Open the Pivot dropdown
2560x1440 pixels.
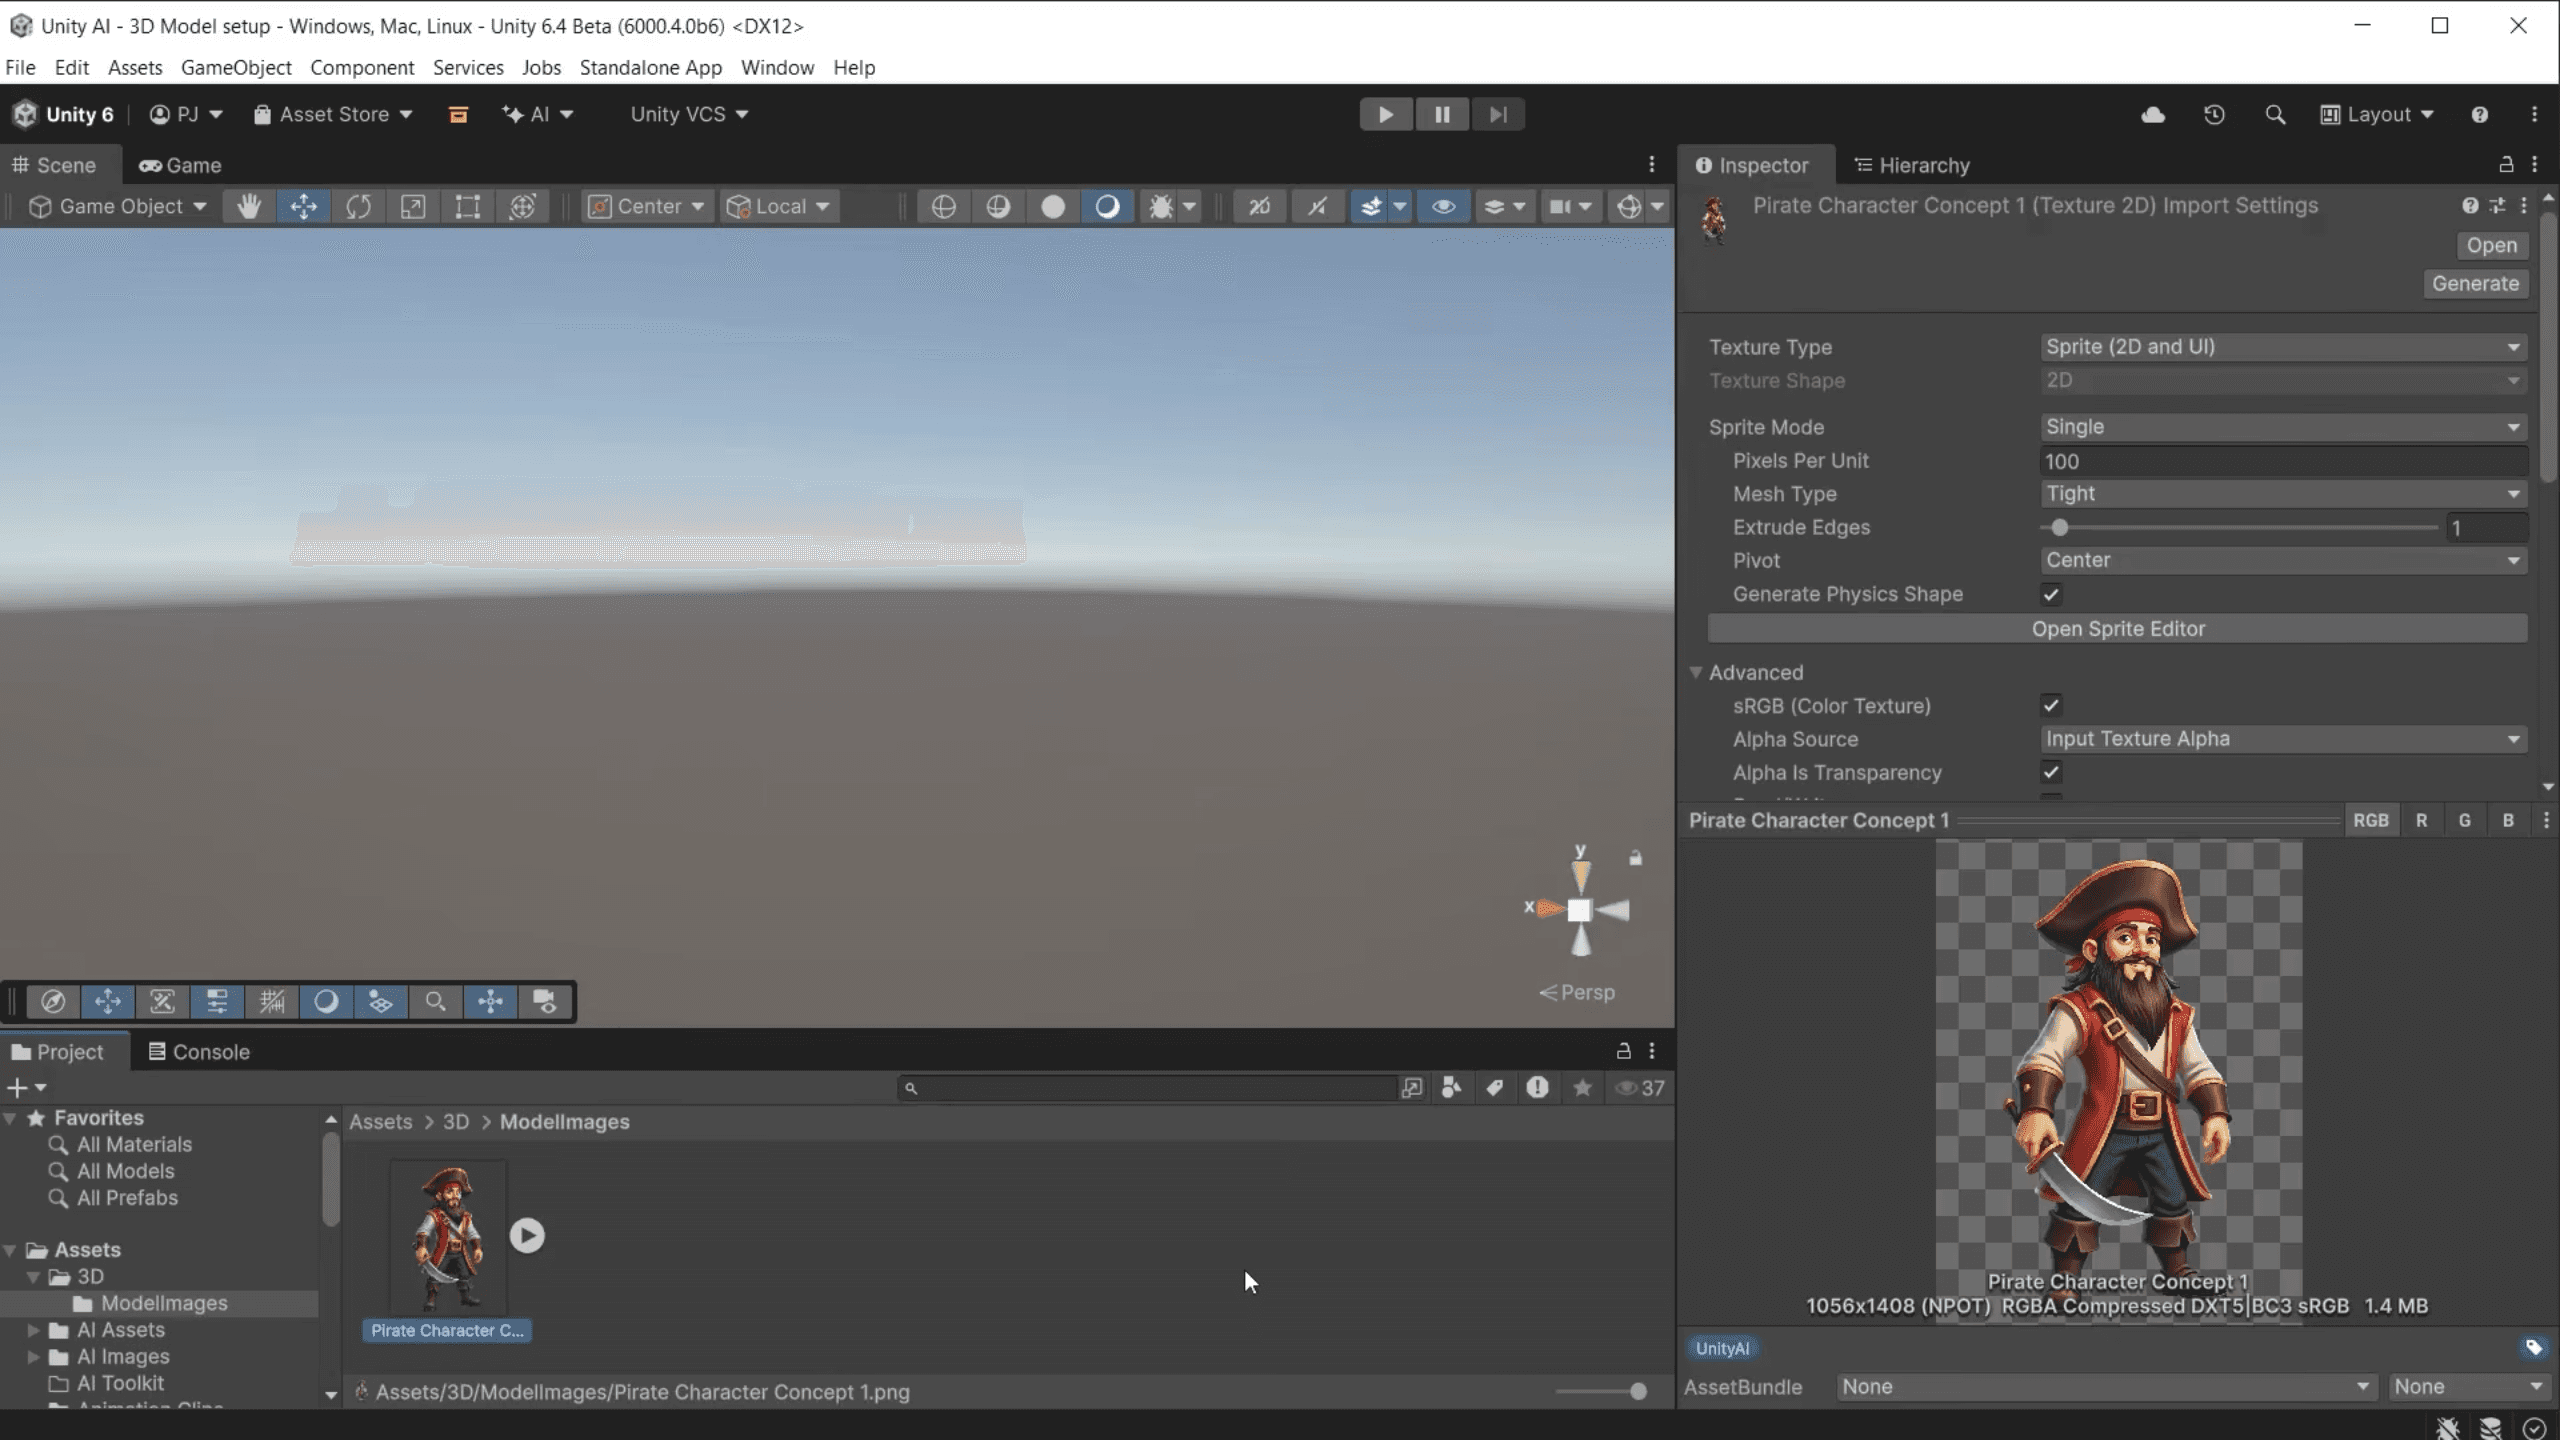2283,561
